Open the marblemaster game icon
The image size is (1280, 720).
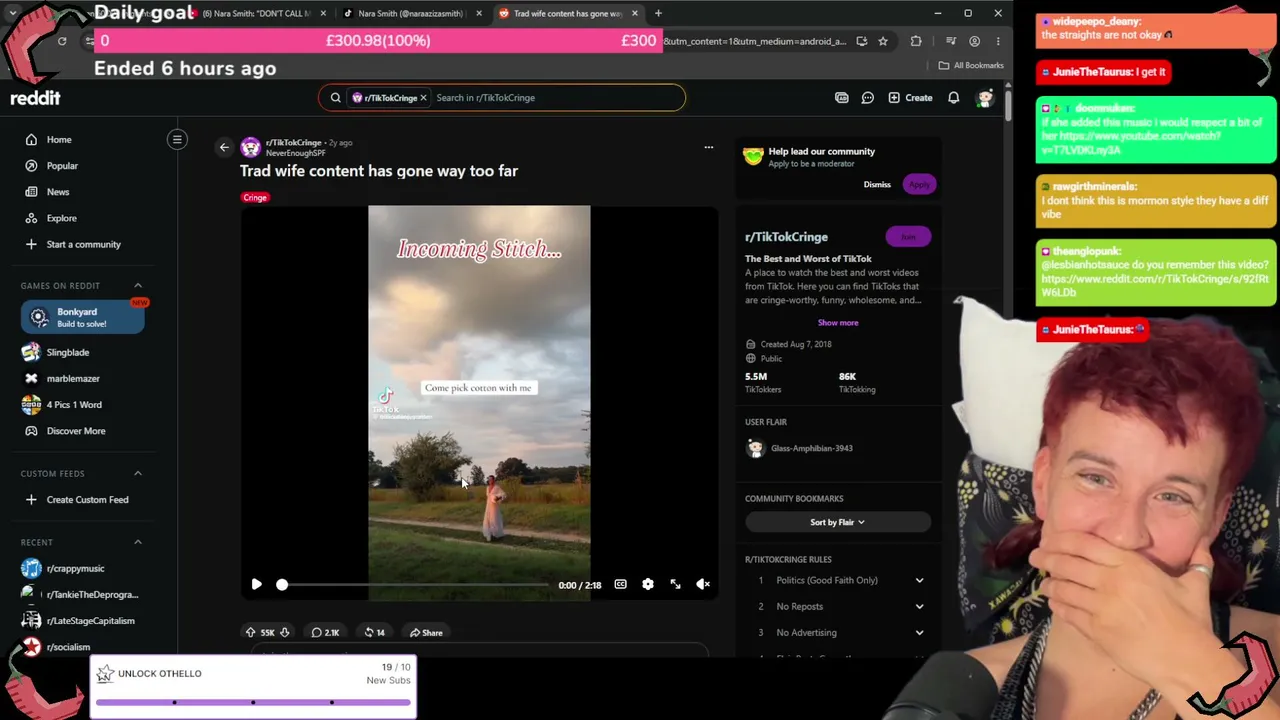pyautogui.click(x=31, y=378)
